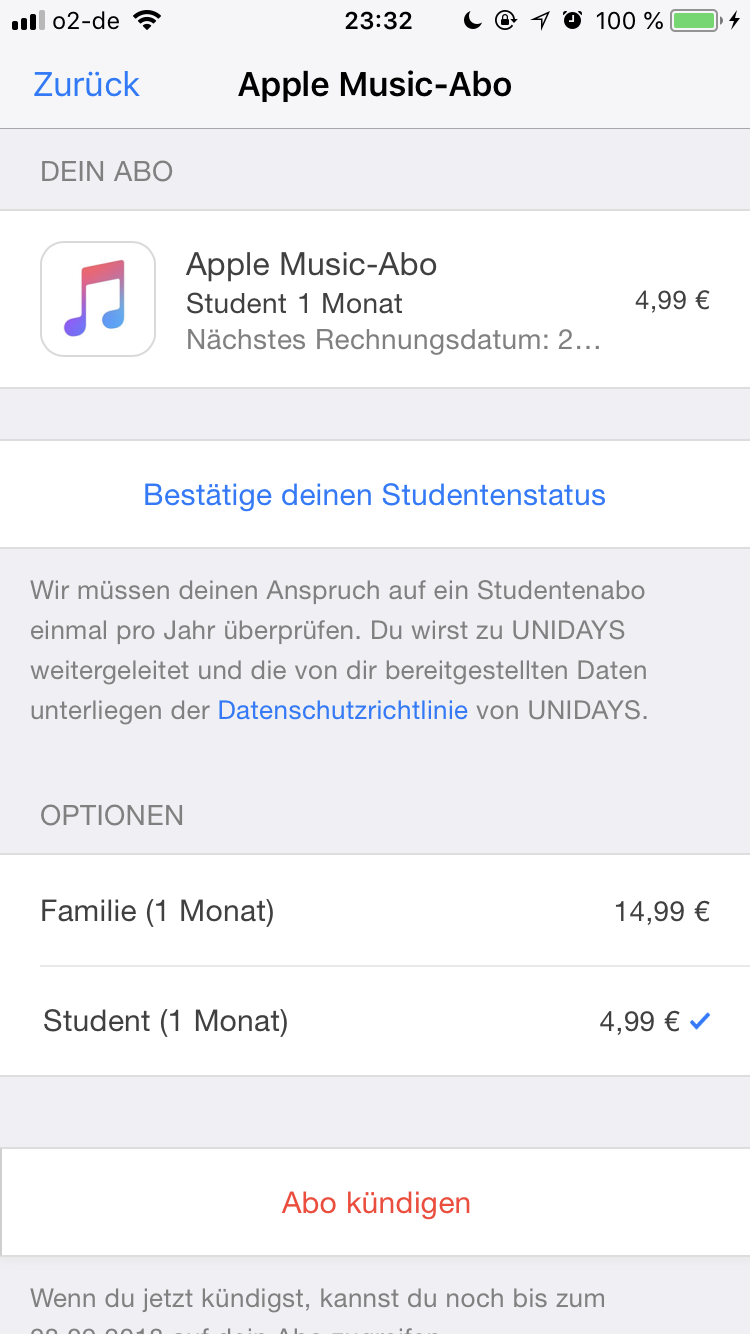Tap the 14,99 € Familie price
Image resolution: width=750 pixels, height=1334 pixels.
coord(661,911)
